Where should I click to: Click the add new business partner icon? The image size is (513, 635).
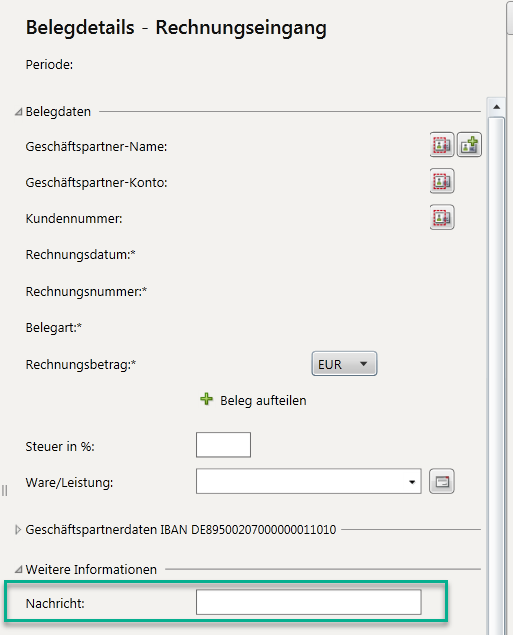coord(469,145)
